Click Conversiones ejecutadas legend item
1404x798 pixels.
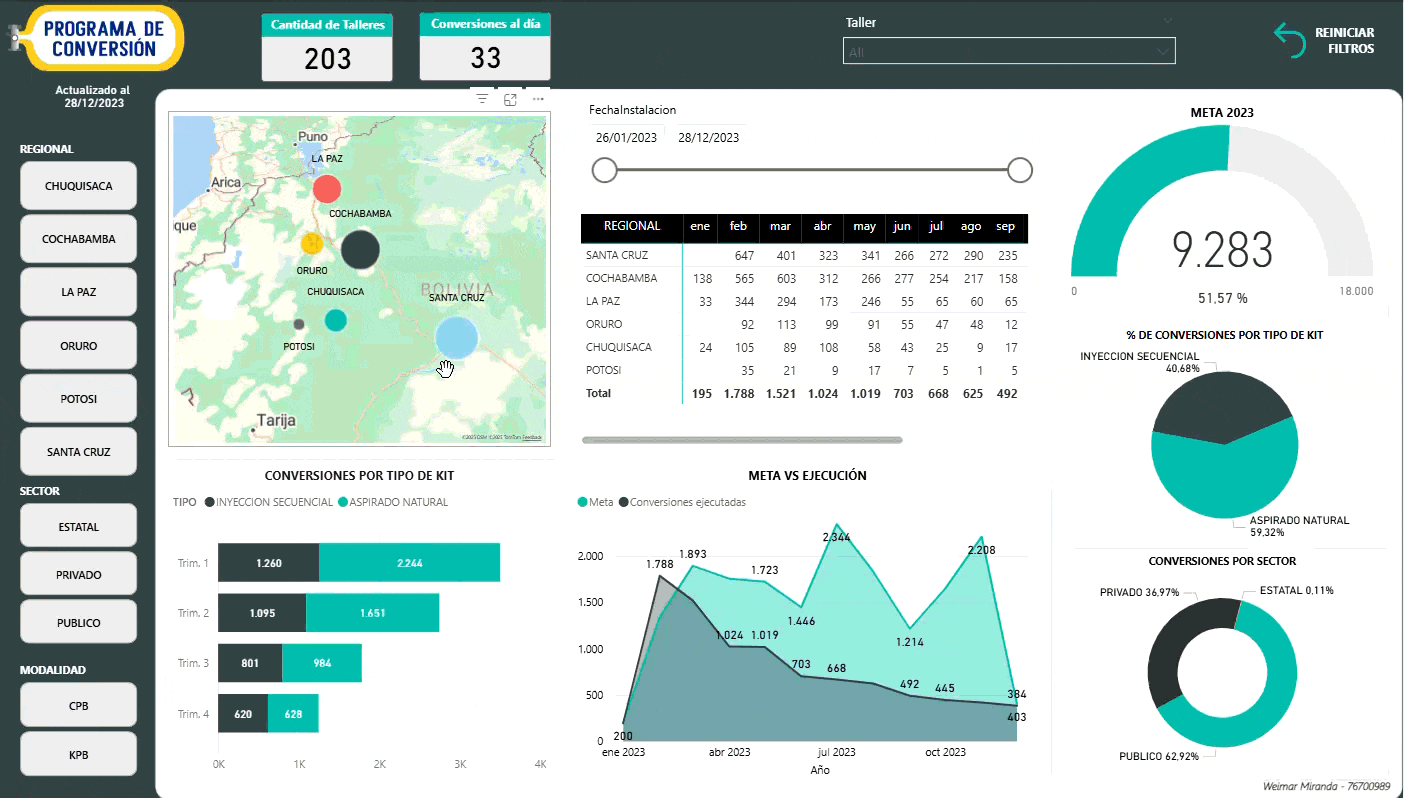click(x=683, y=502)
